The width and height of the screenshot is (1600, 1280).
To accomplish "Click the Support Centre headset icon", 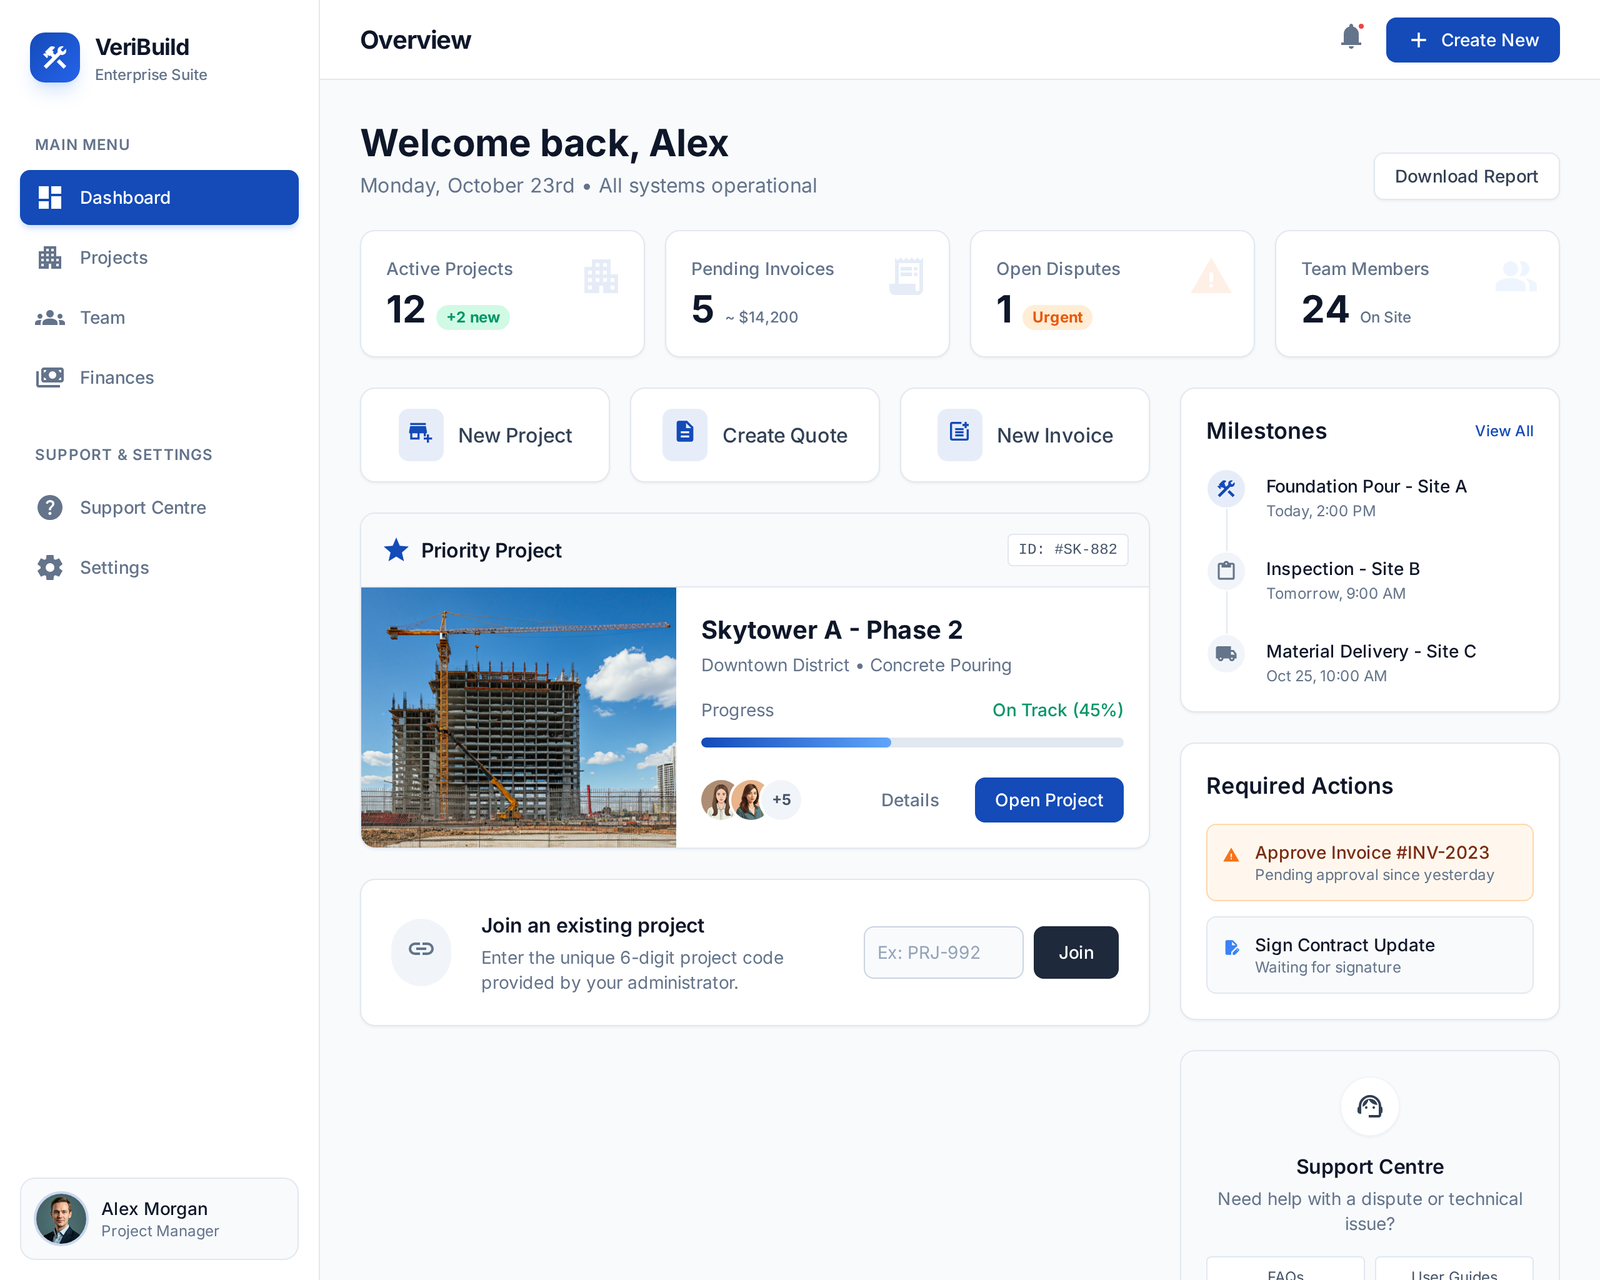I will pyautogui.click(x=1369, y=1106).
